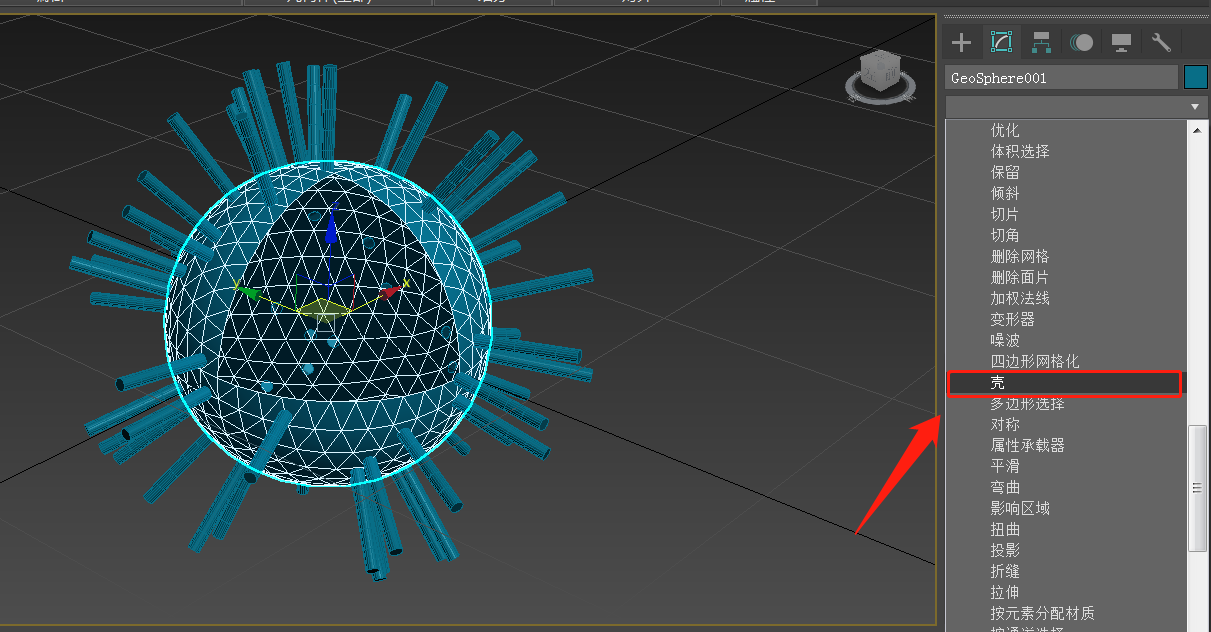Open the object color swatch
The image size is (1211, 632).
tap(1196, 77)
